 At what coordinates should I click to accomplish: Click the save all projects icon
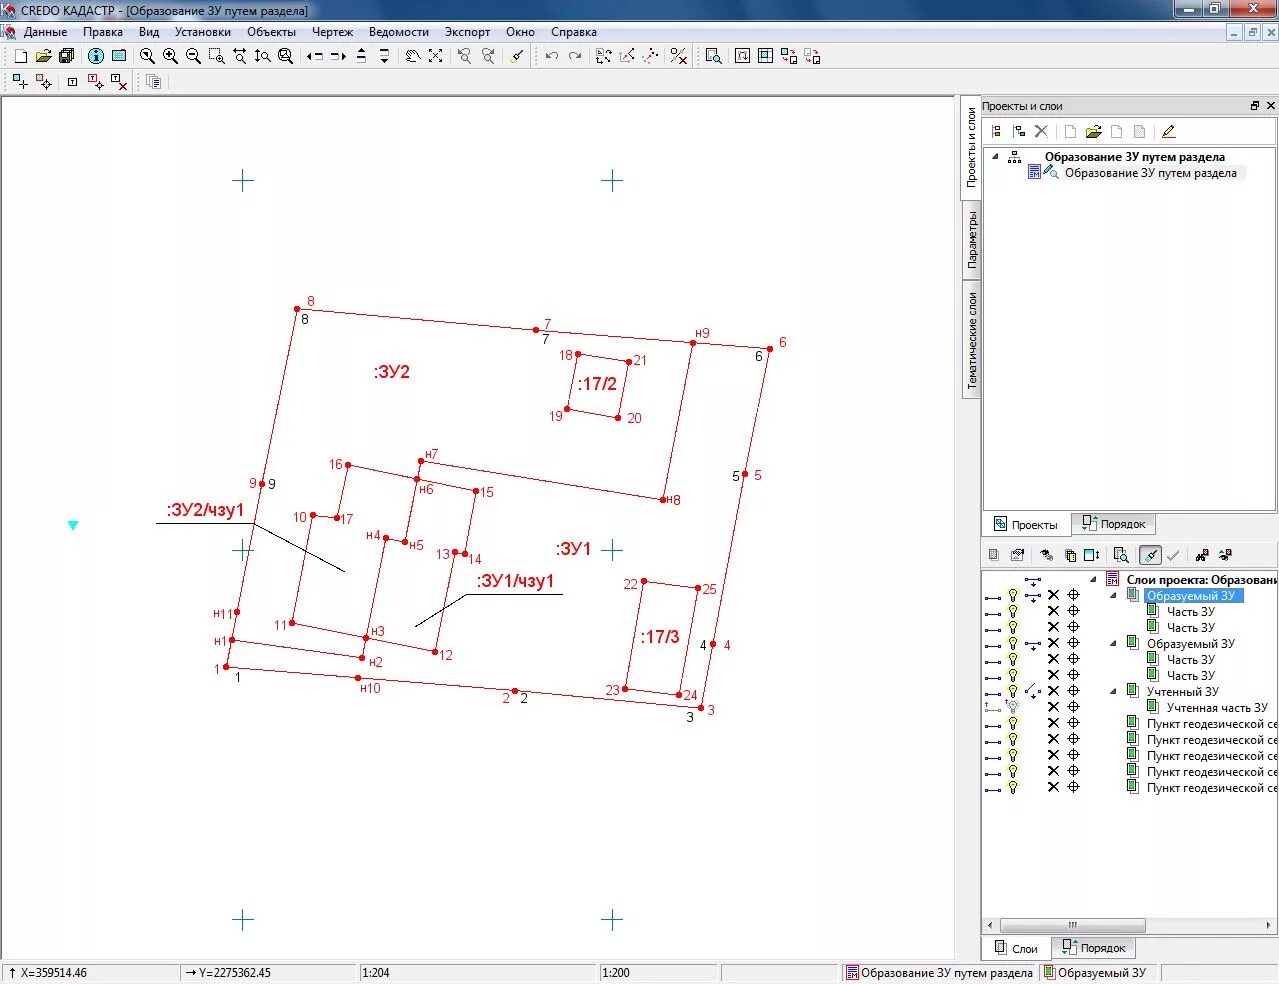tap(67, 56)
